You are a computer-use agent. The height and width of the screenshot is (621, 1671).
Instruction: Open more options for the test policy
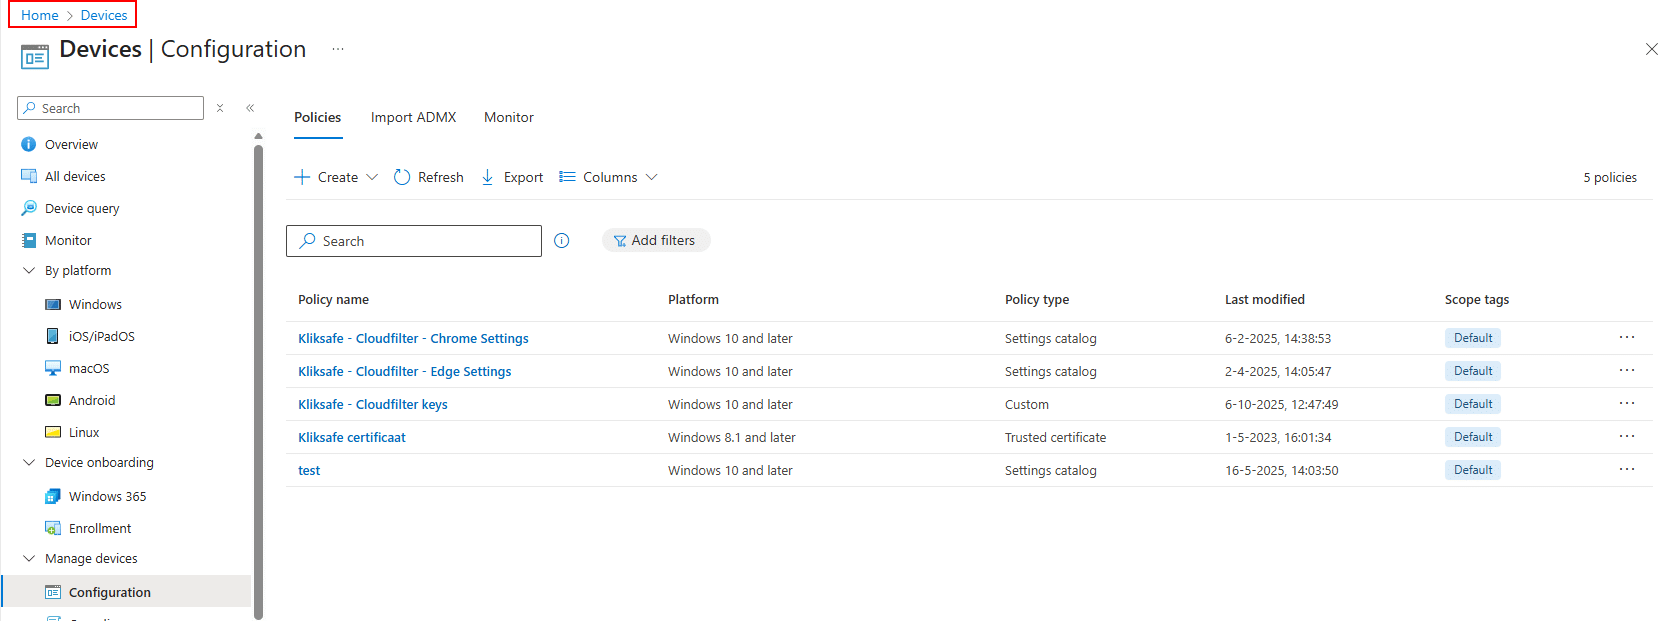pyautogui.click(x=1626, y=470)
